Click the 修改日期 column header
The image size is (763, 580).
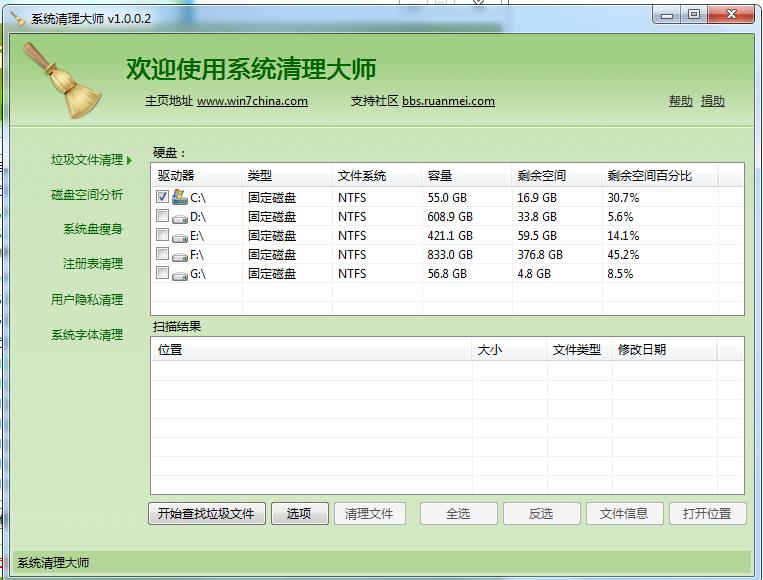pyautogui.click(x=664, y=349)
